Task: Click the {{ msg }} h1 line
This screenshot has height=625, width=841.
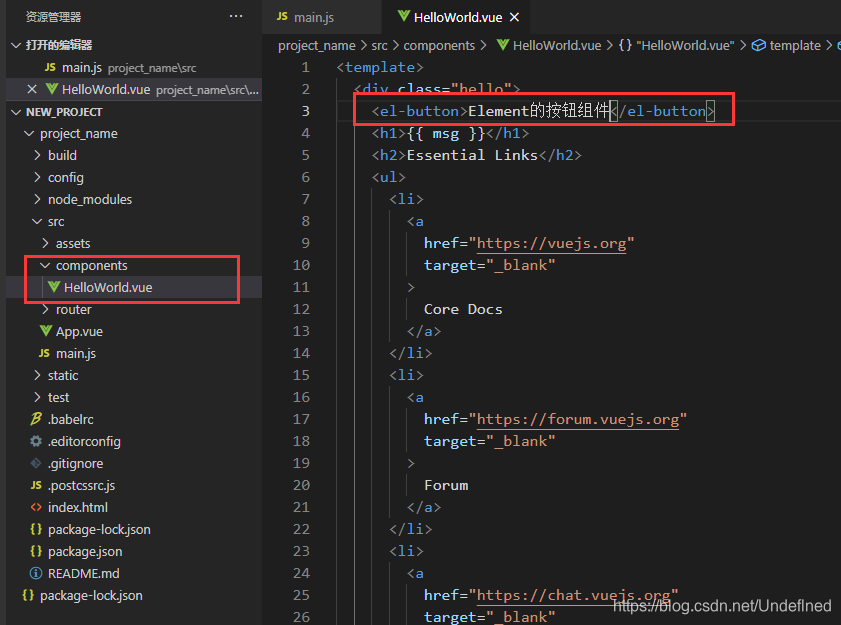Action: 450,134
